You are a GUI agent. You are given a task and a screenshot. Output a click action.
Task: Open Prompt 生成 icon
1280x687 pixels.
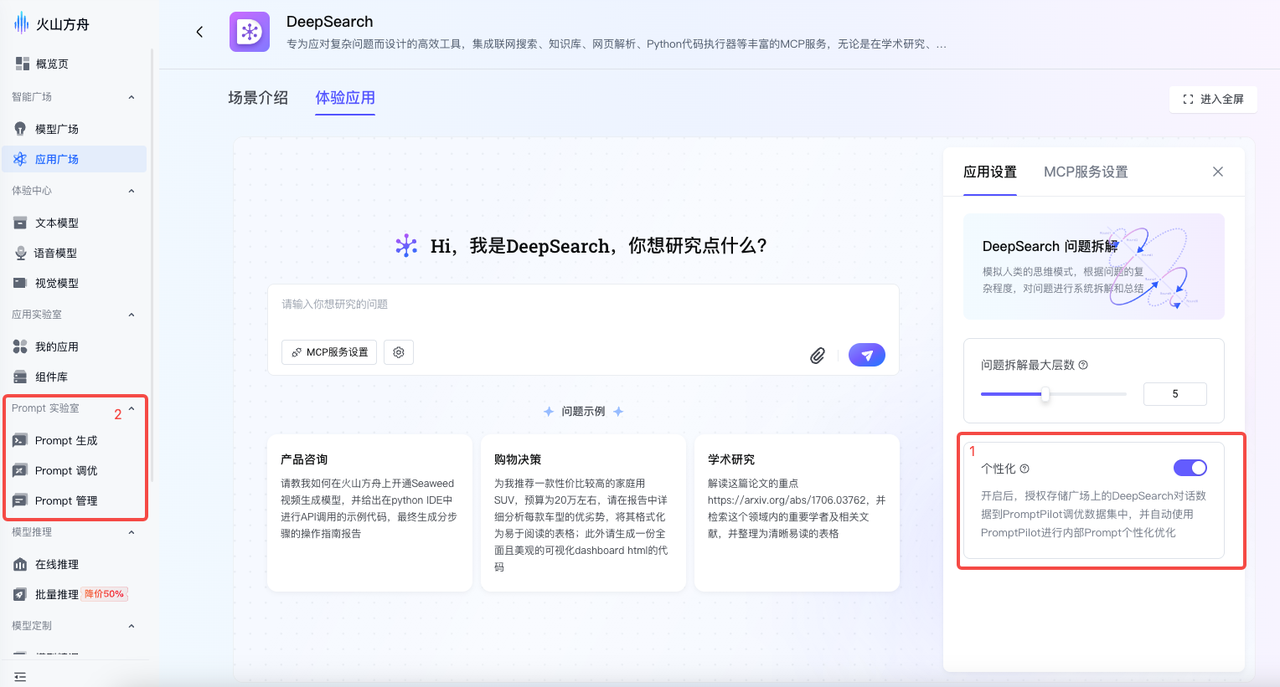point(20,441)
